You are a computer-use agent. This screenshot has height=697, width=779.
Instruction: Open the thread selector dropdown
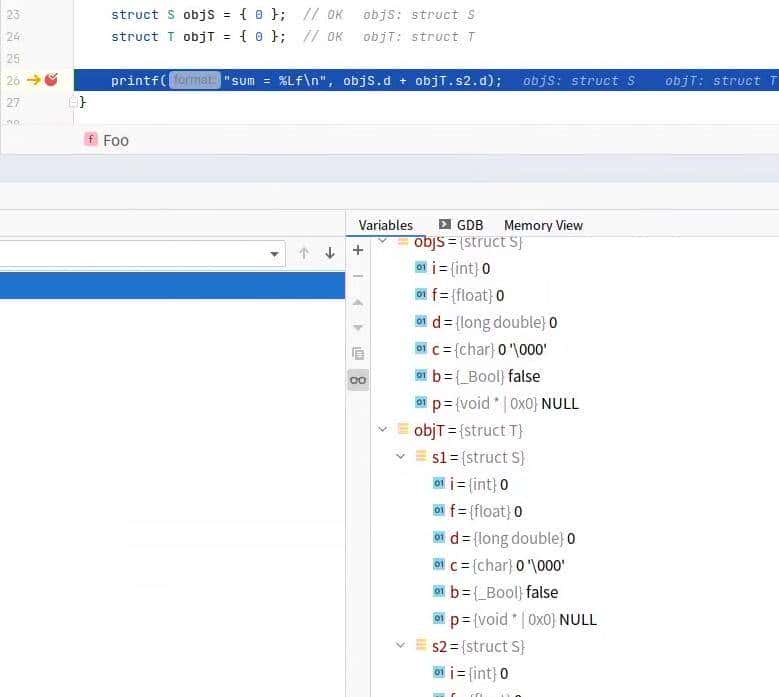click(x=276, y=255)
